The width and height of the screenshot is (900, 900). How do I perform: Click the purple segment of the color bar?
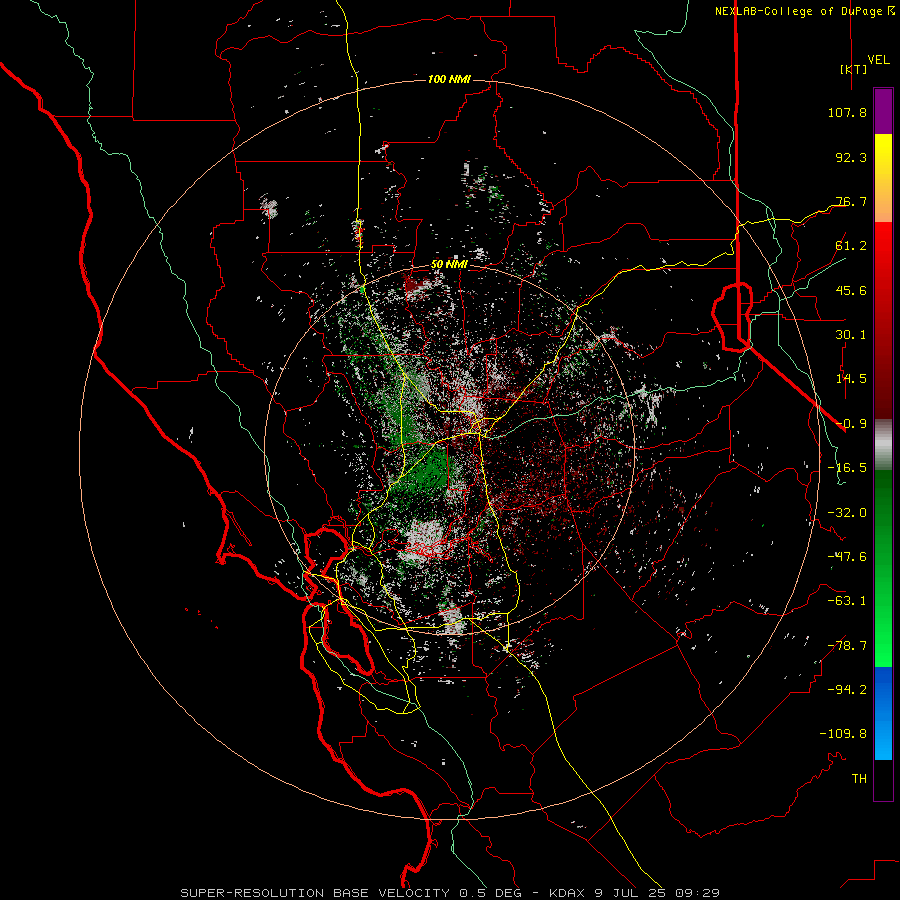pyautogui.click(x=883, y=111)
